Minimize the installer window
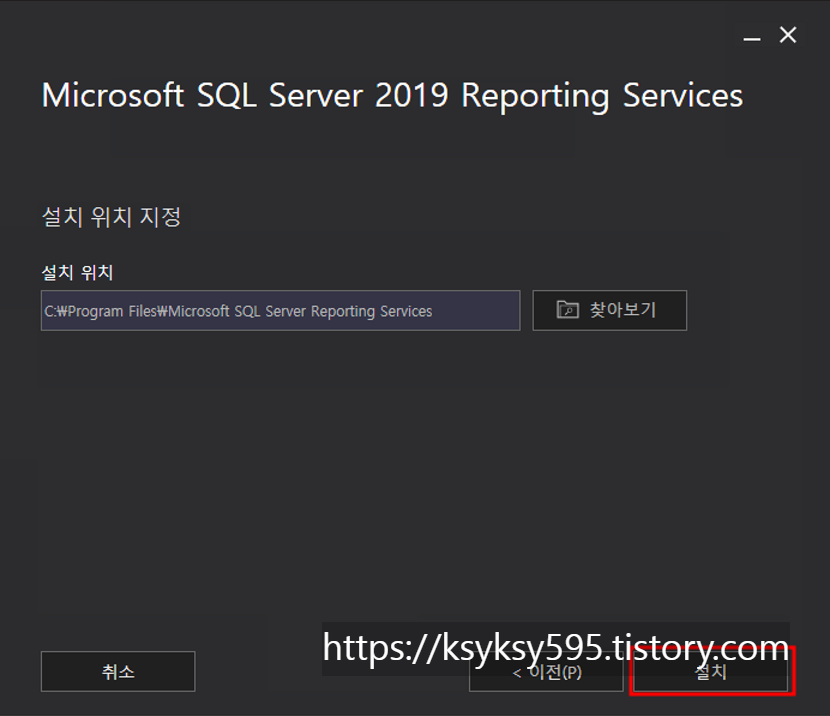Screen dimensions: 830x716 pyautogui.click(x=752, y=37)
